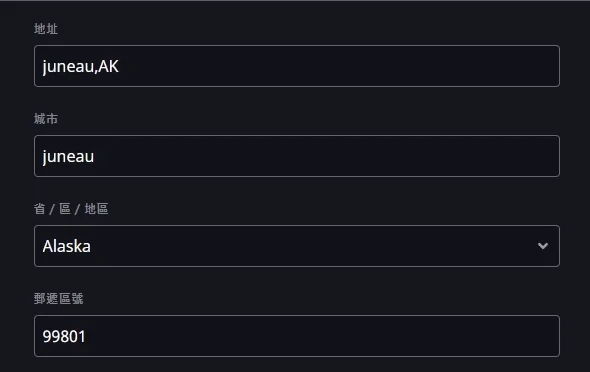
Task: Click the 城市 label text
Action: click(46, 119)
